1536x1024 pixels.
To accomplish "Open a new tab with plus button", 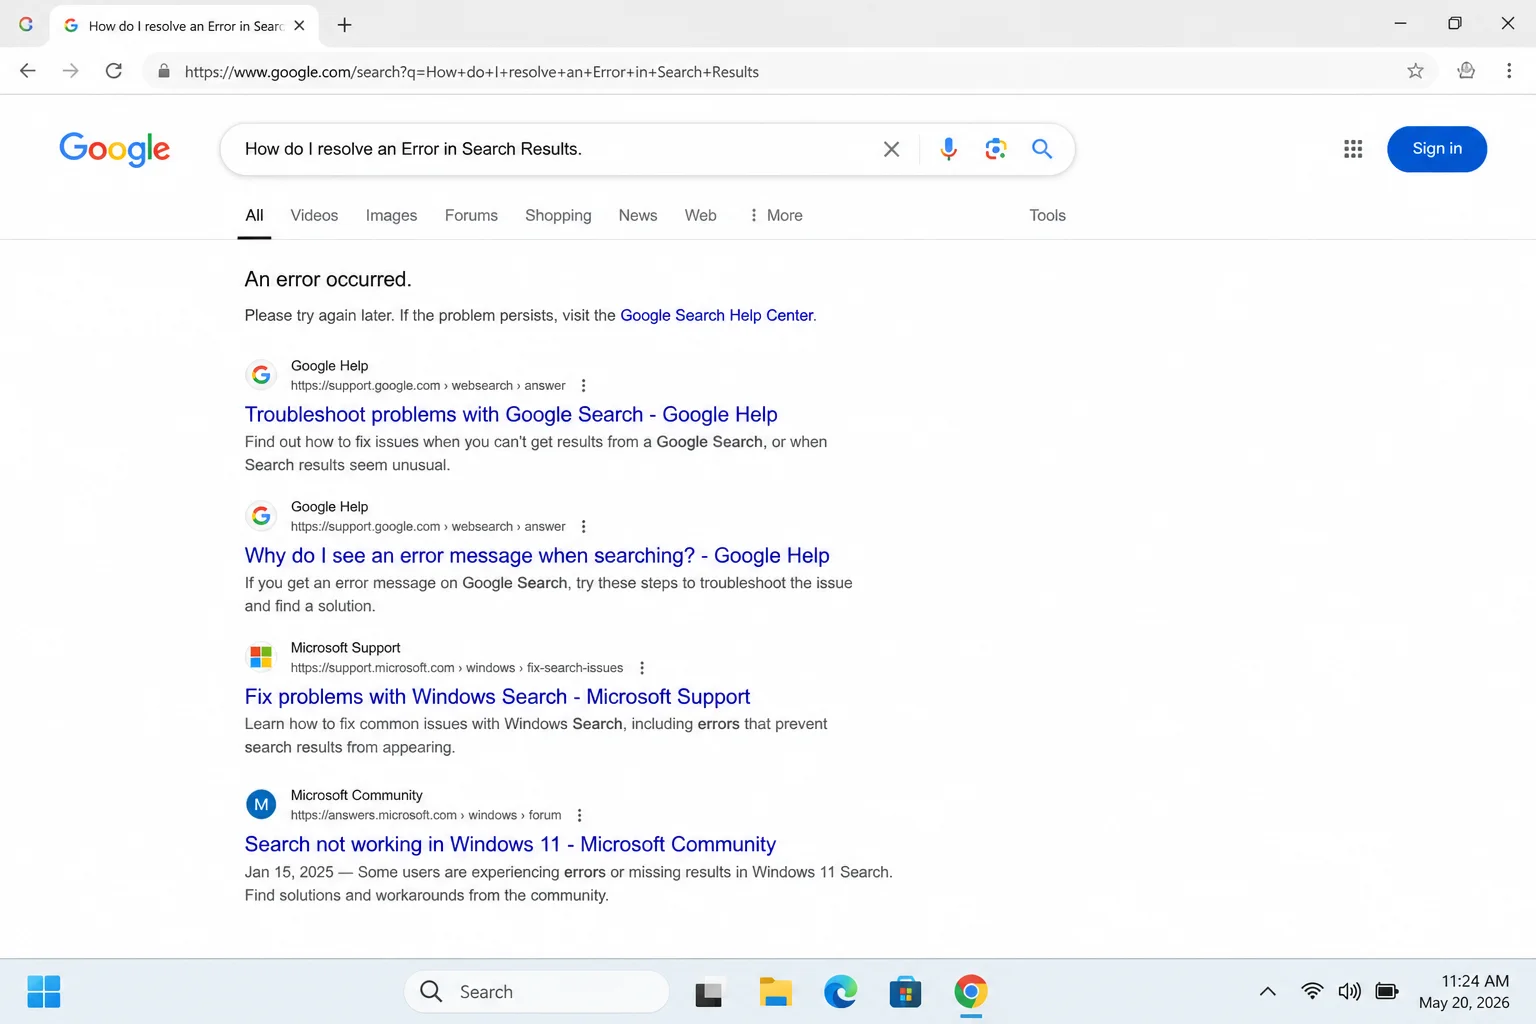I will 345,25.
